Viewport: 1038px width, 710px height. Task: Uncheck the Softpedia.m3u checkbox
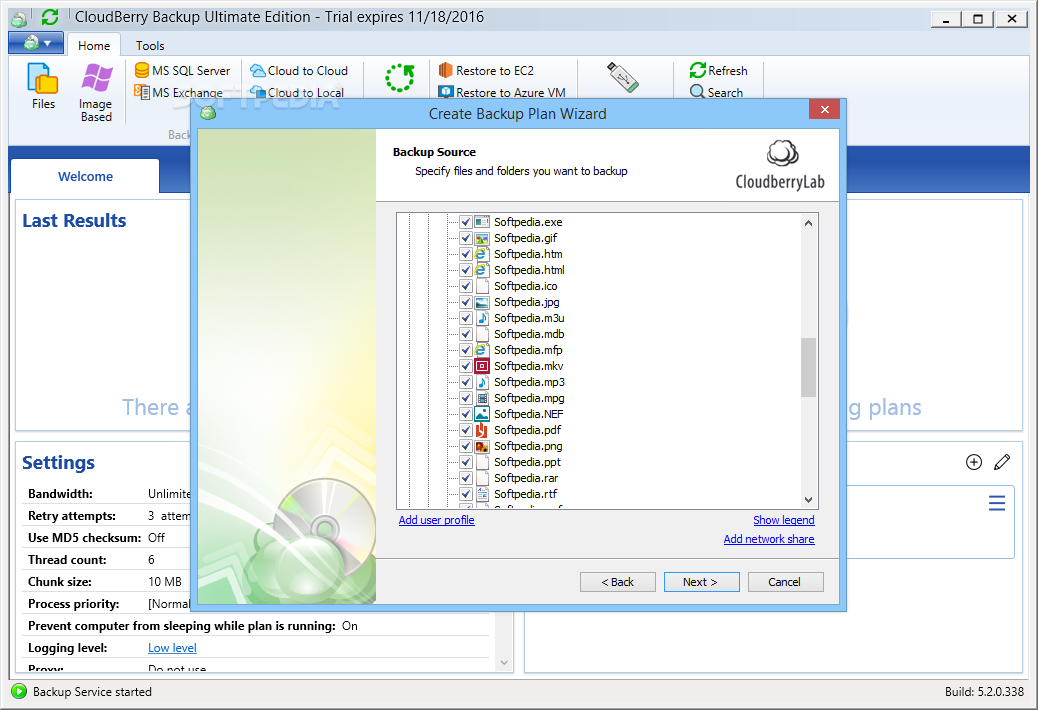(466, 318)
